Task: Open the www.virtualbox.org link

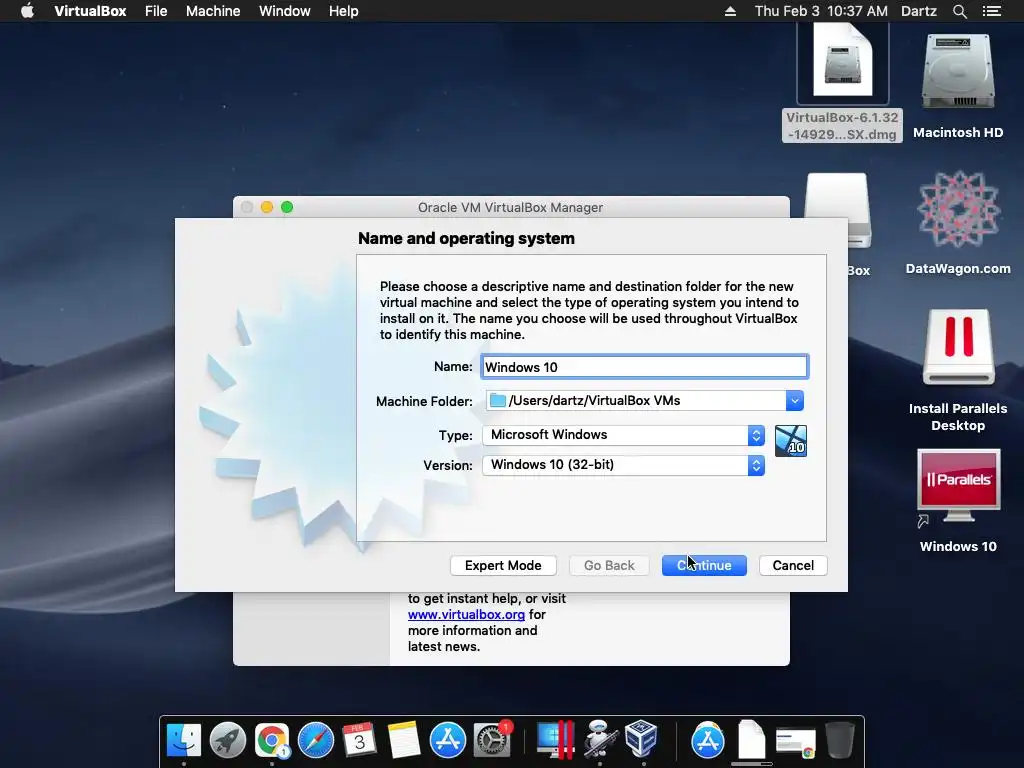Action: [x=466, y=615]
